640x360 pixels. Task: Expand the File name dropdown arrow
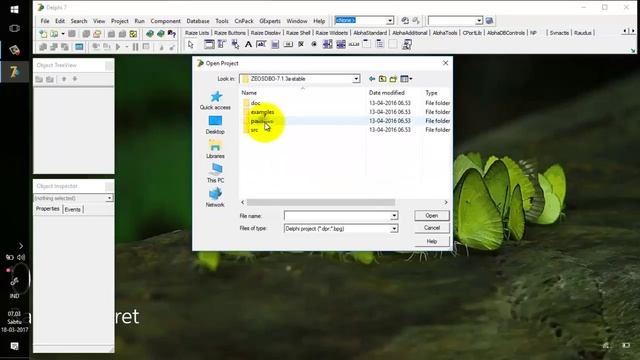pos(394,216)
